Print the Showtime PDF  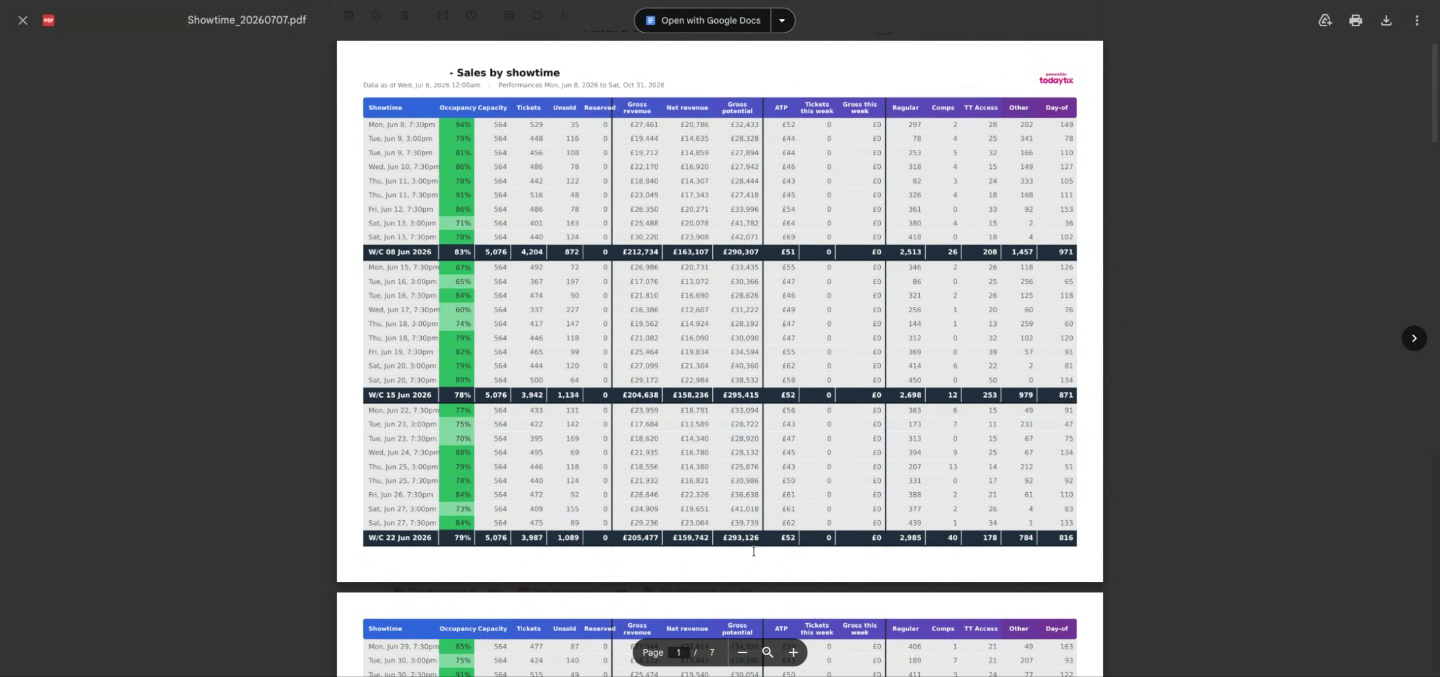1355,20
